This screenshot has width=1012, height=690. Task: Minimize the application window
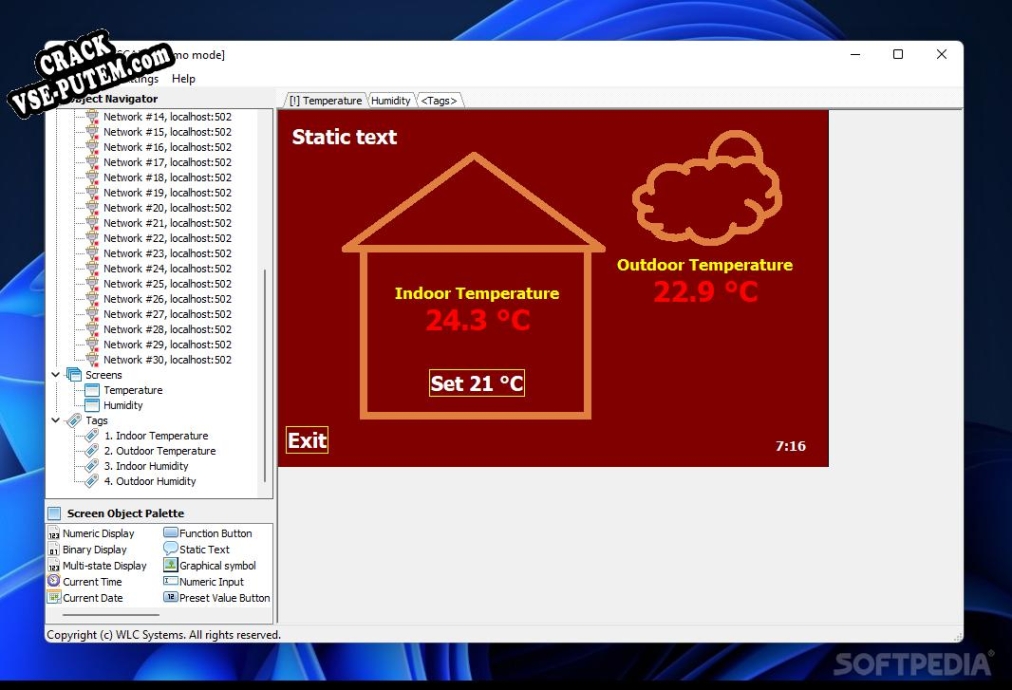point(855,54)
